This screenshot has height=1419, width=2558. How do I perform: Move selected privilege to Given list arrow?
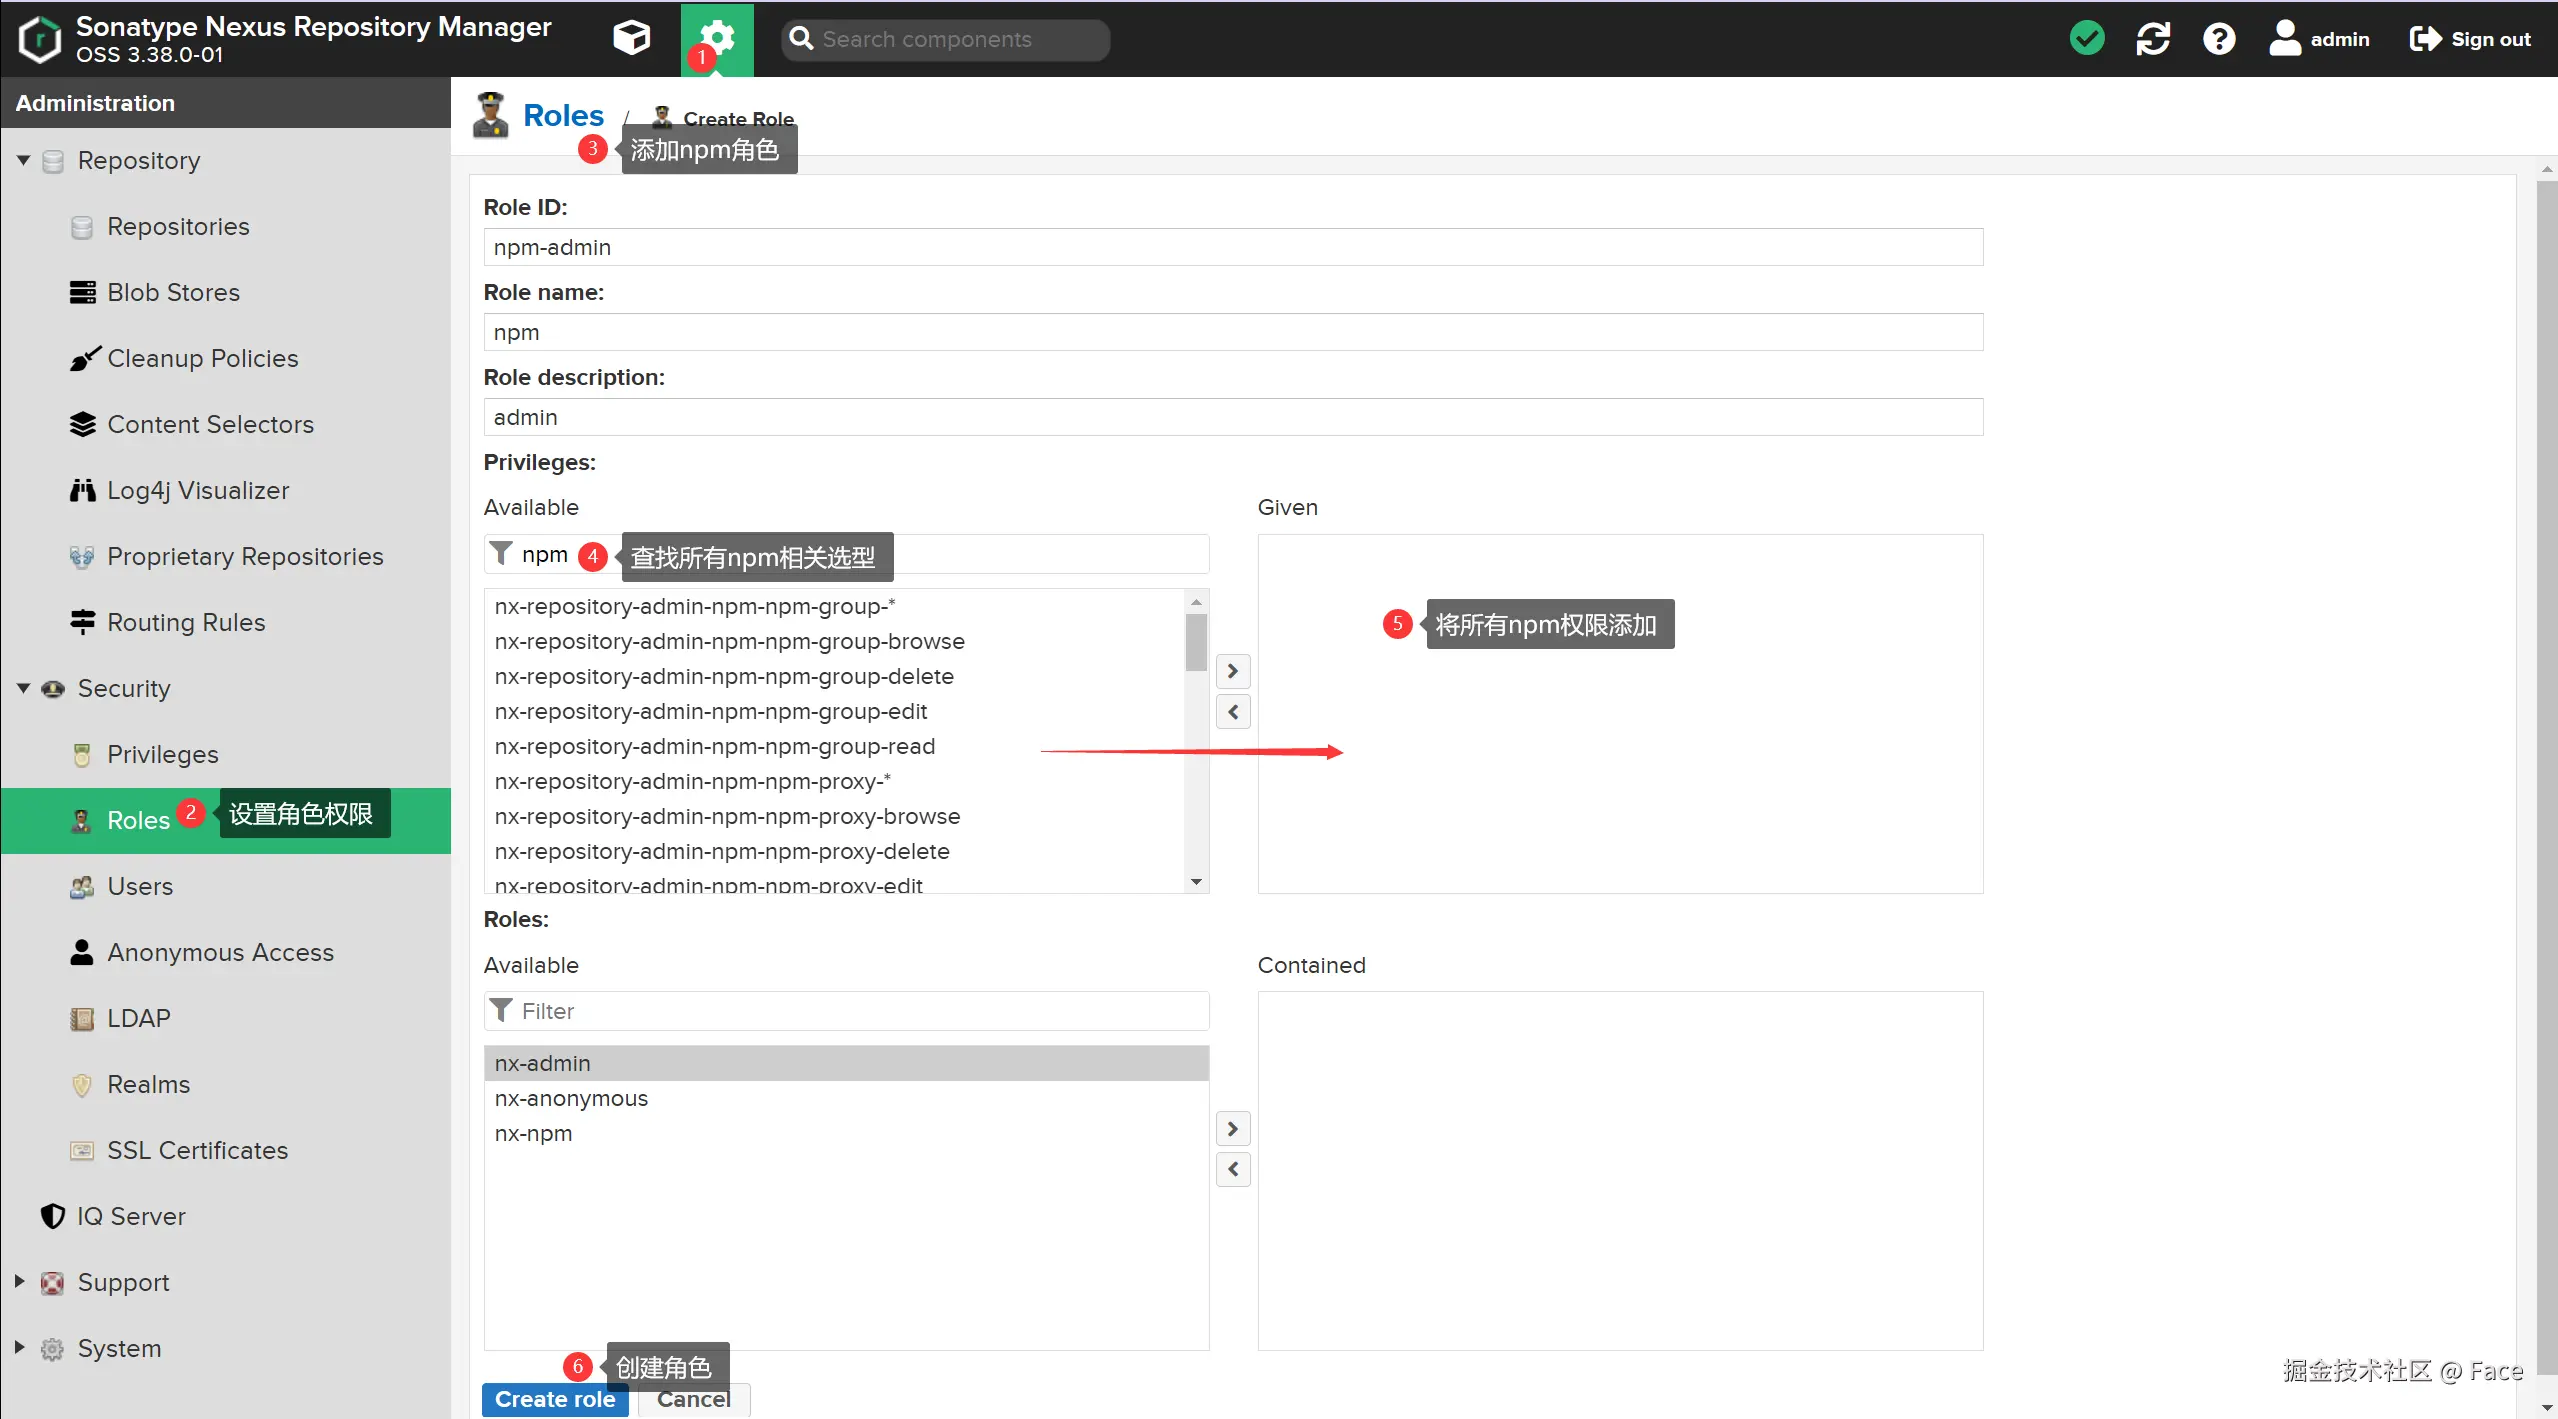pyautogui.click(x=1232, y=671)
